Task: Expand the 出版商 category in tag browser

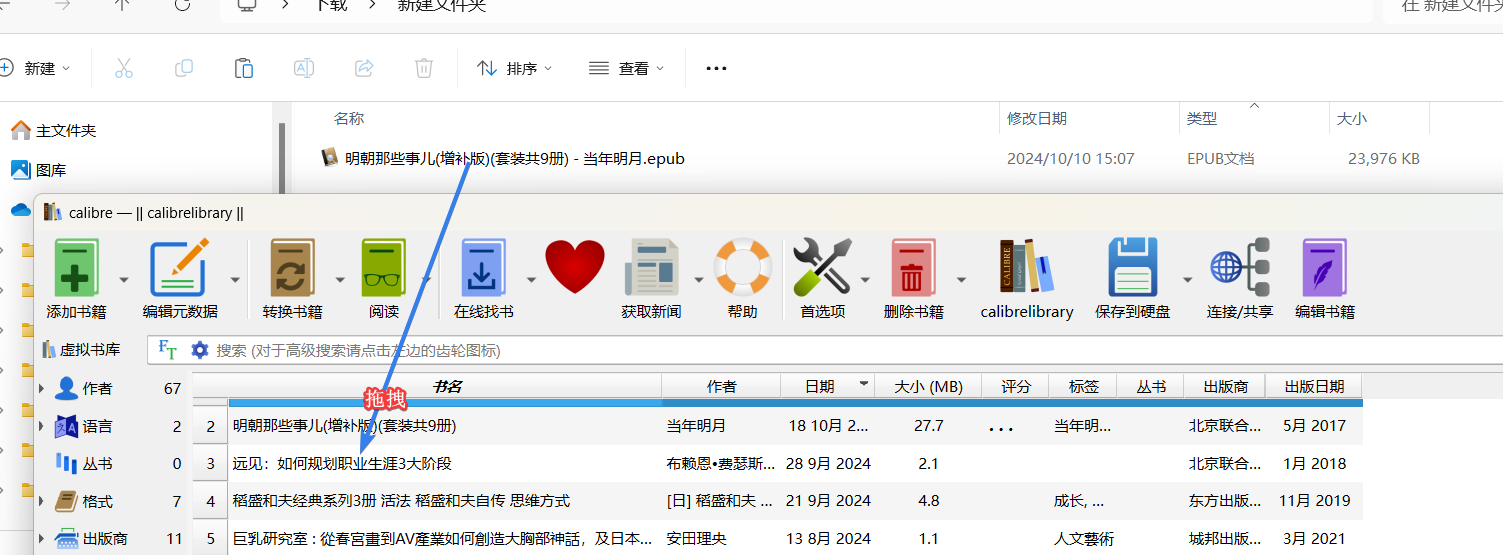Action: (x=41, y=539)
